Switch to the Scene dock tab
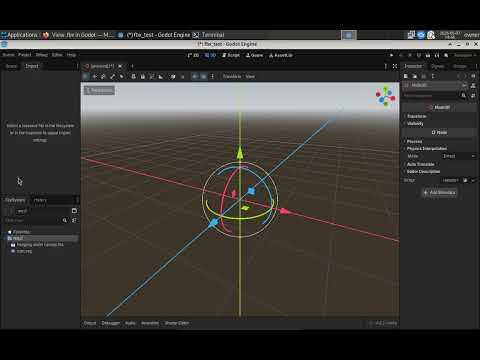 (11, 66)
